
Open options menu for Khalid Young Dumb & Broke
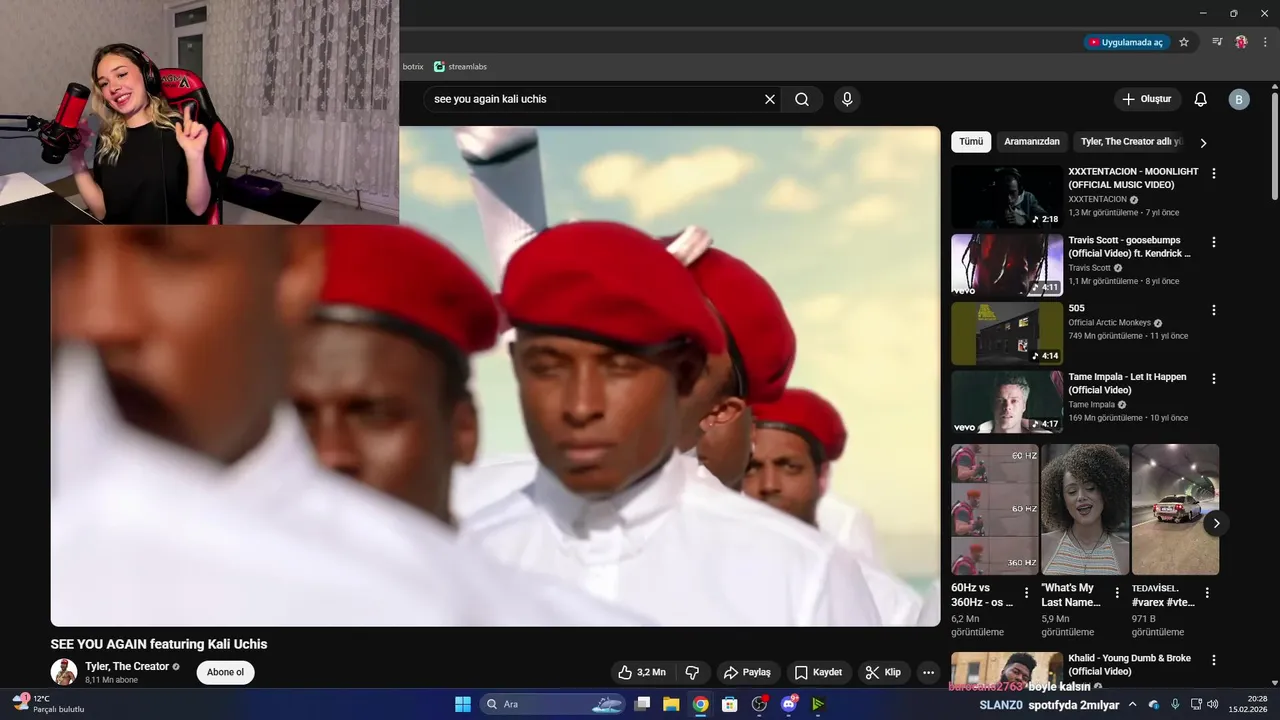click(x=1214, y=660)
